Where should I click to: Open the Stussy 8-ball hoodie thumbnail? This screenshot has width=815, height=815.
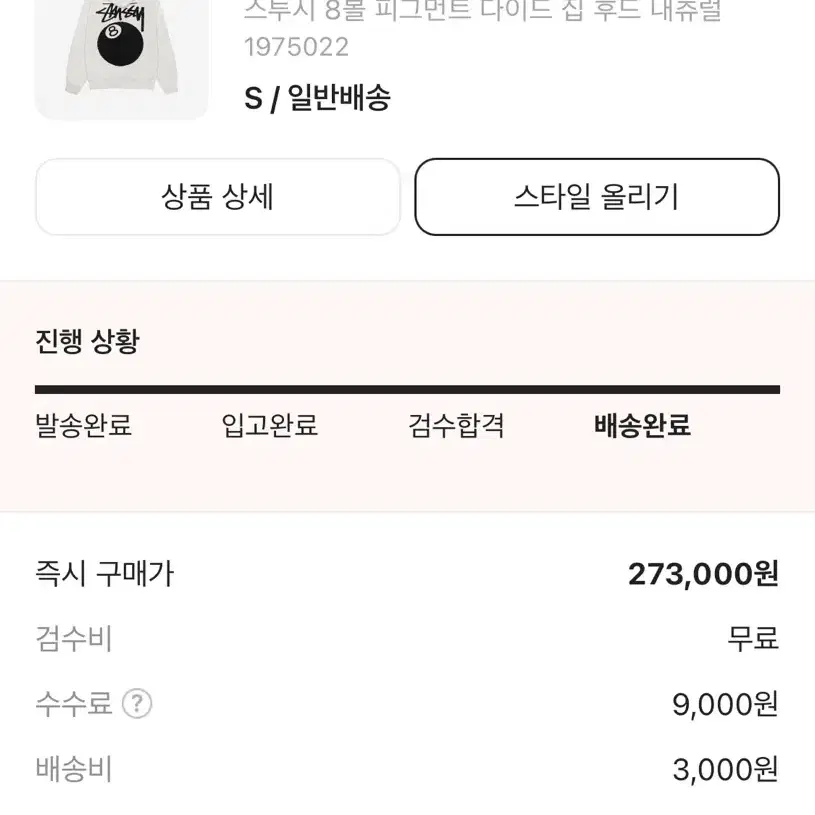point(122,59)
